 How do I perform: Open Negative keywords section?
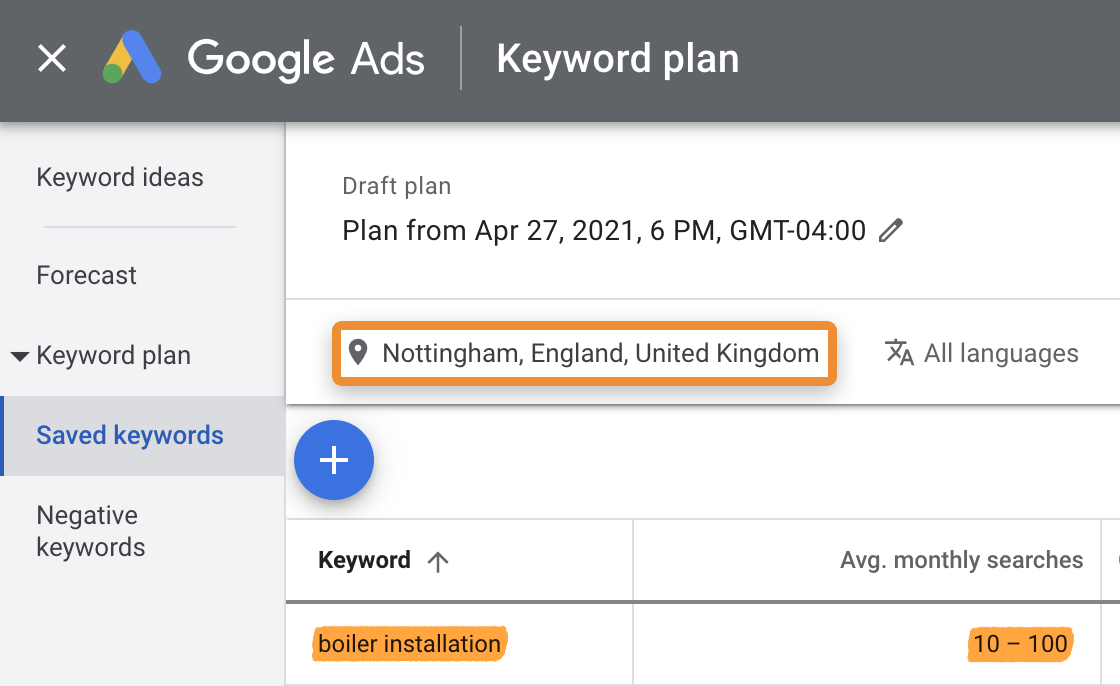91,531
